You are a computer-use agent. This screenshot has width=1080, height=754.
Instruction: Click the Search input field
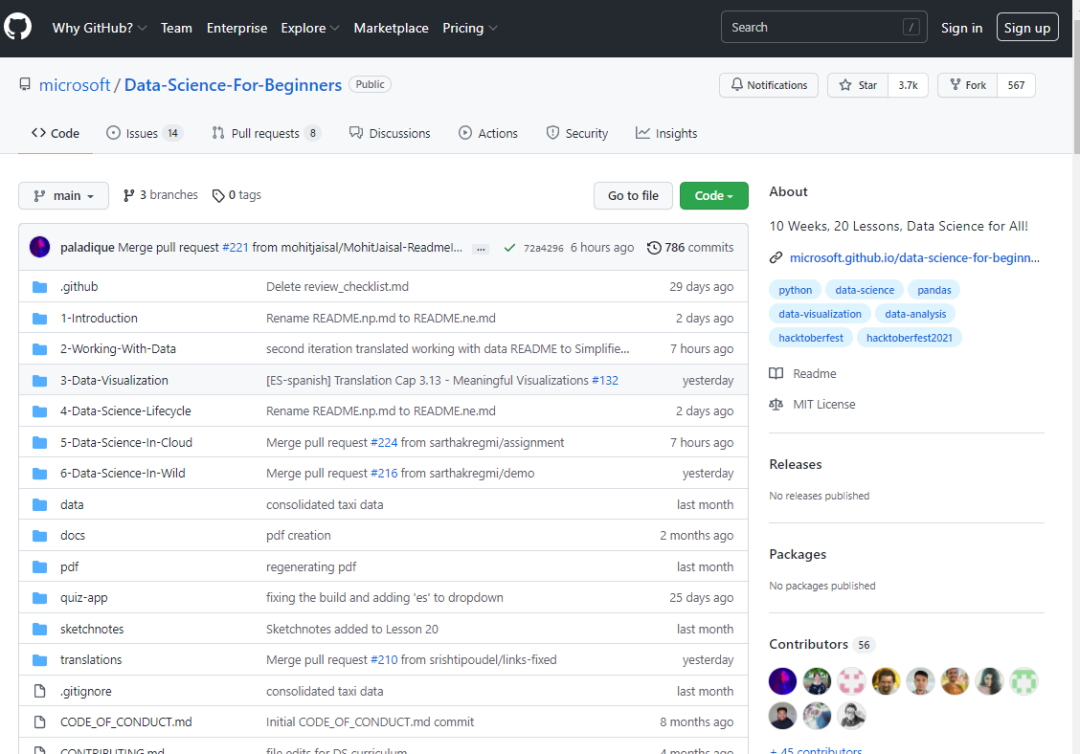pyautogui.click(x=824, y=28)
